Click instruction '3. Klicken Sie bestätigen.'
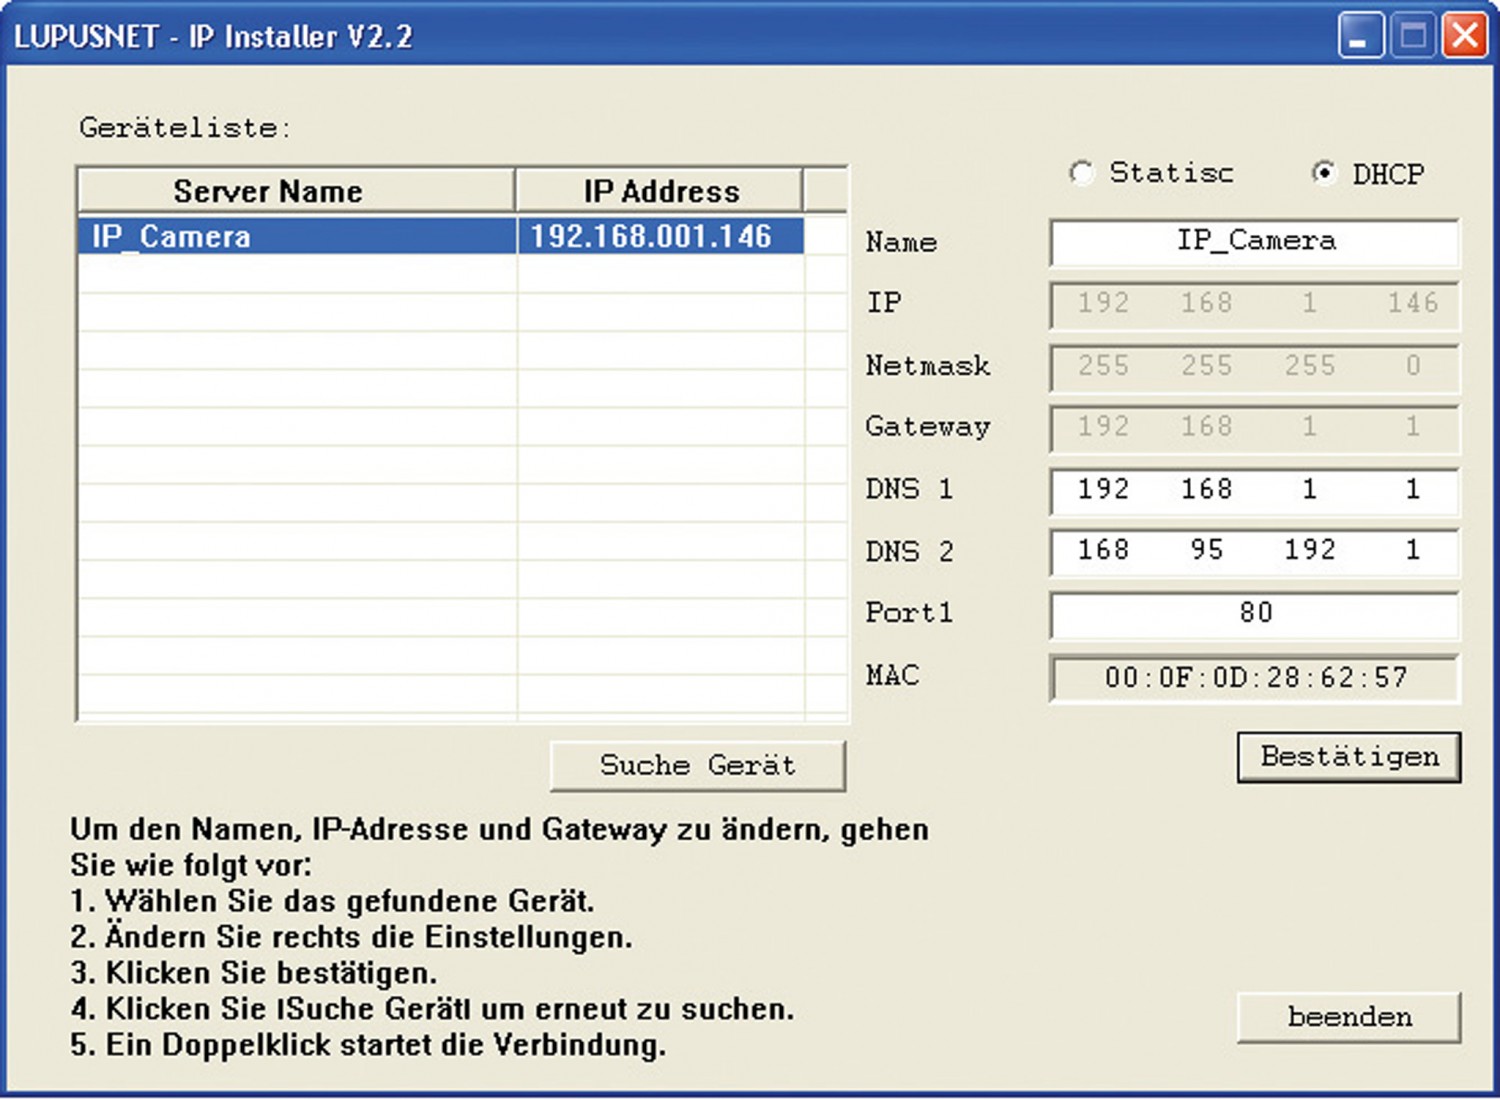 tap(254, 973)
